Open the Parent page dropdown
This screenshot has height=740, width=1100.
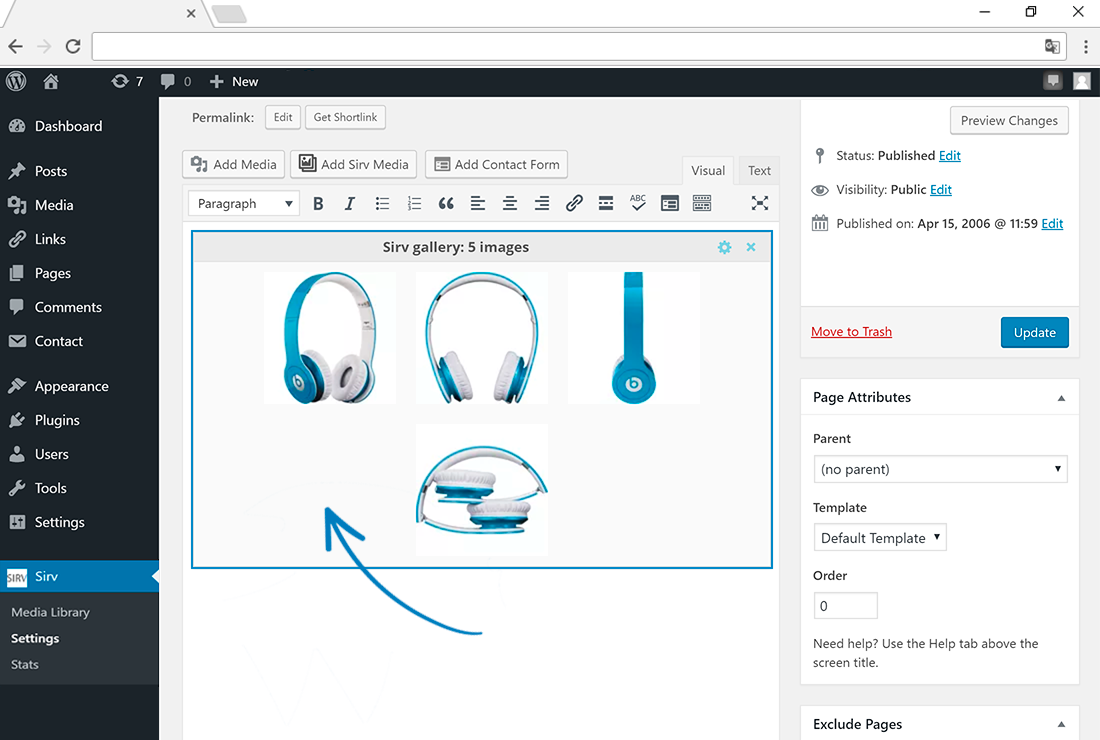pyautogui.click(x=940, y=469)
